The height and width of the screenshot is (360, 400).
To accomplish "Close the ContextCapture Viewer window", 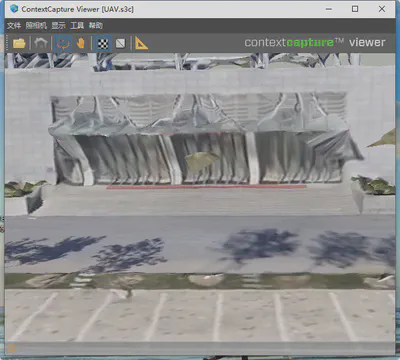I will 382,9.
